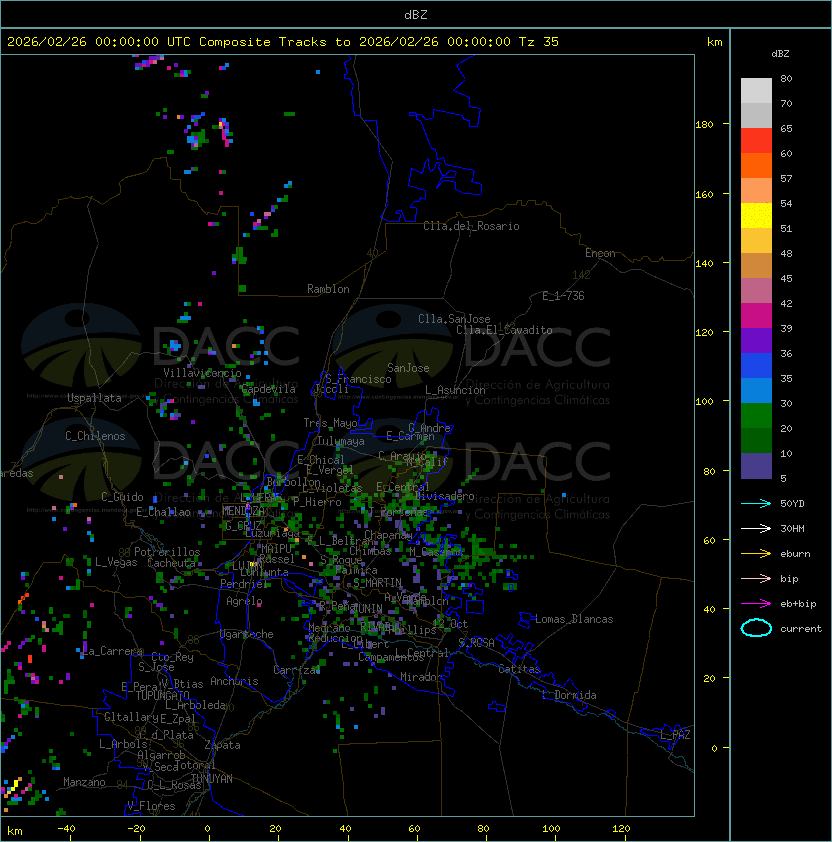Click the 'Manzano' map label
Image resolution: width=832 pixels, height=842 pixels.
pyautogui.click(x=84, y=782)
